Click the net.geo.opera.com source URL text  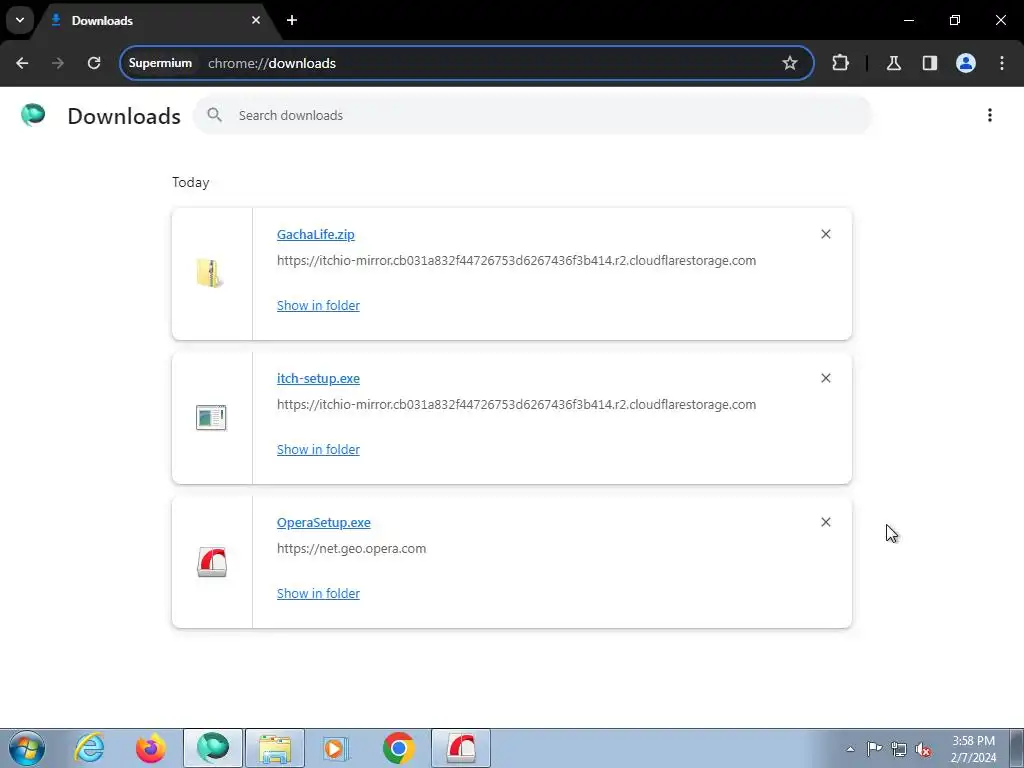coord(351,549)
